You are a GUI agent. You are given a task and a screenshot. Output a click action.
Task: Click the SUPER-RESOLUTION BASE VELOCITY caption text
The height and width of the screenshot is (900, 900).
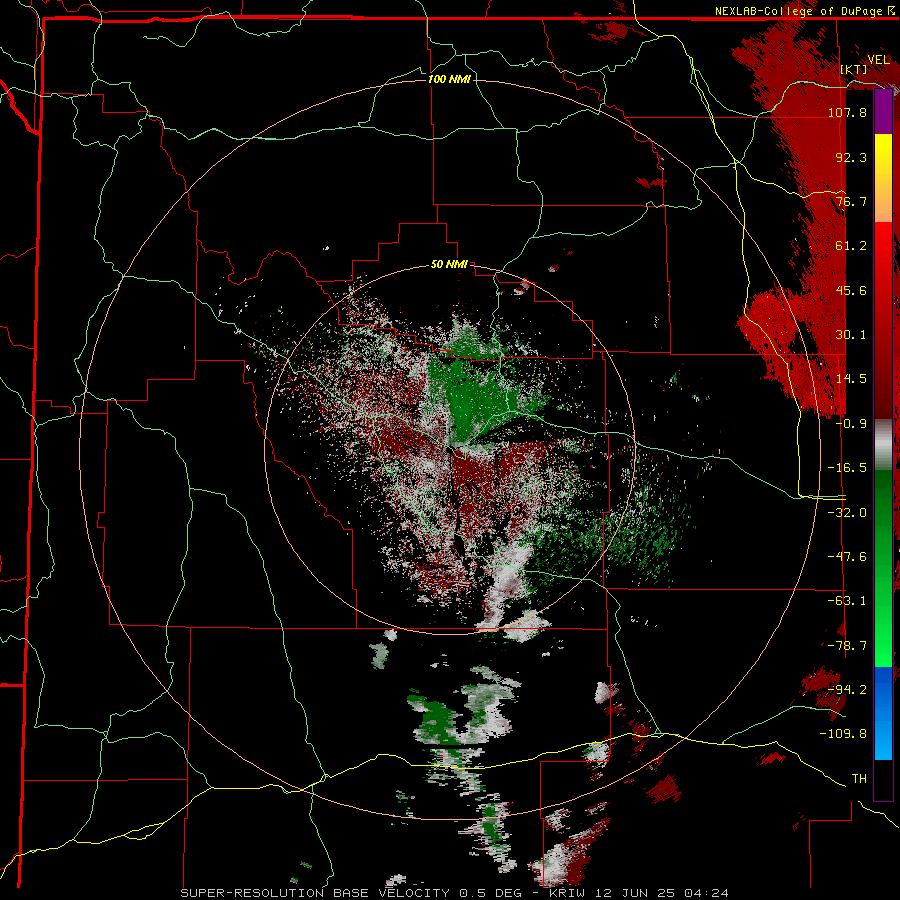(317, 893)
